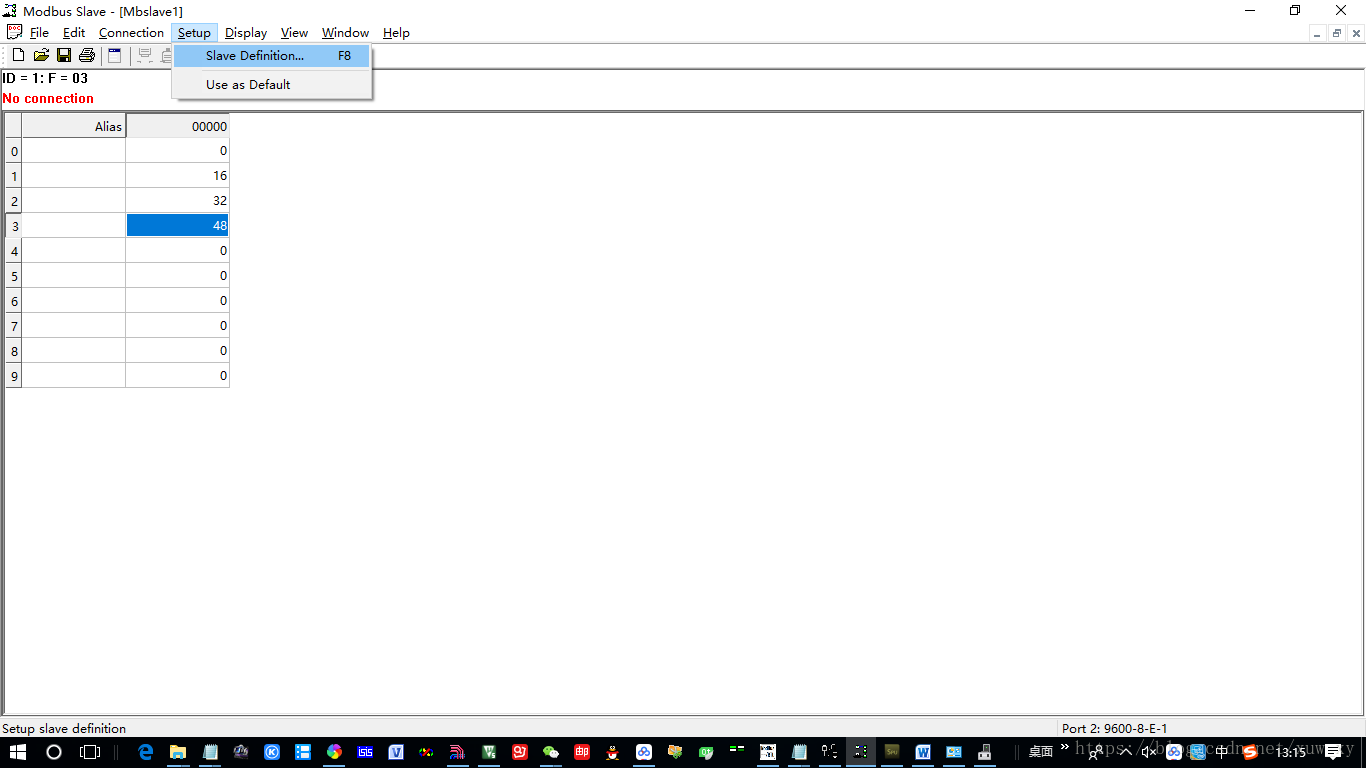Click the clock showing 13:15

click(x=1291, y=751)
